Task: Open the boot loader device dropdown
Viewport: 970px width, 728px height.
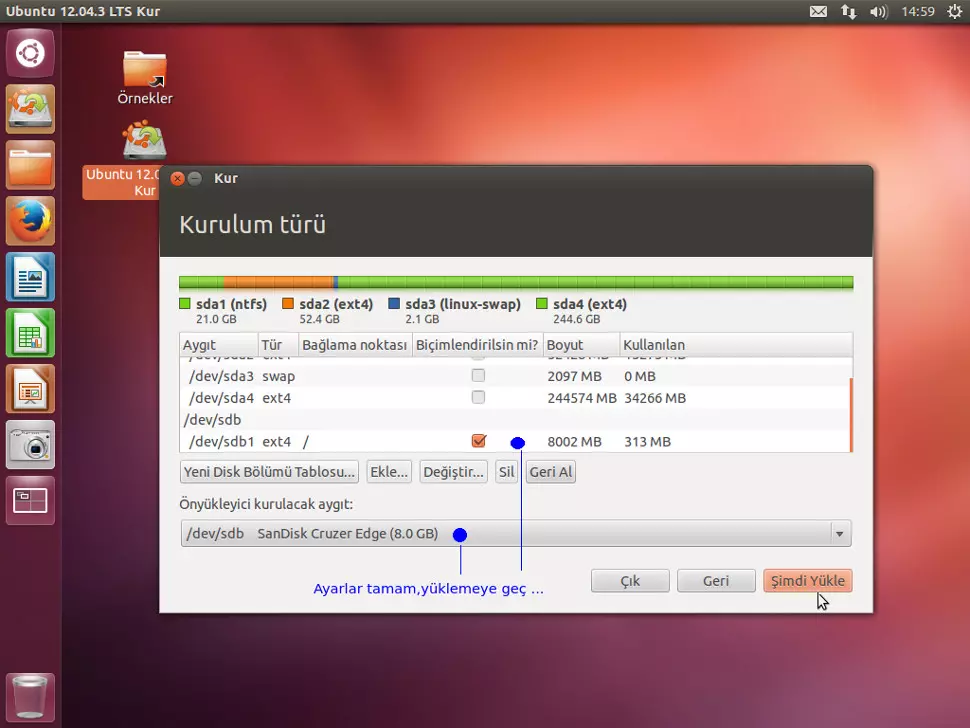Action: 839,533
